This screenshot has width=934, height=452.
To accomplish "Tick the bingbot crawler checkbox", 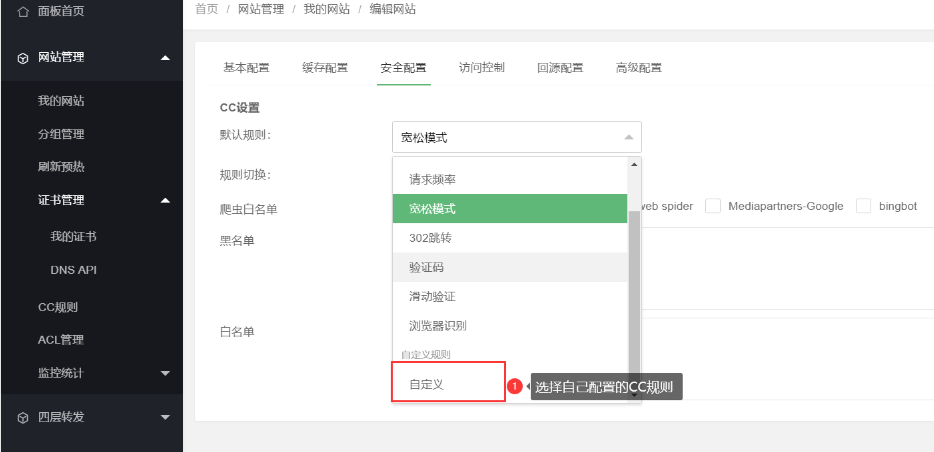I will [x=864, y=206].
